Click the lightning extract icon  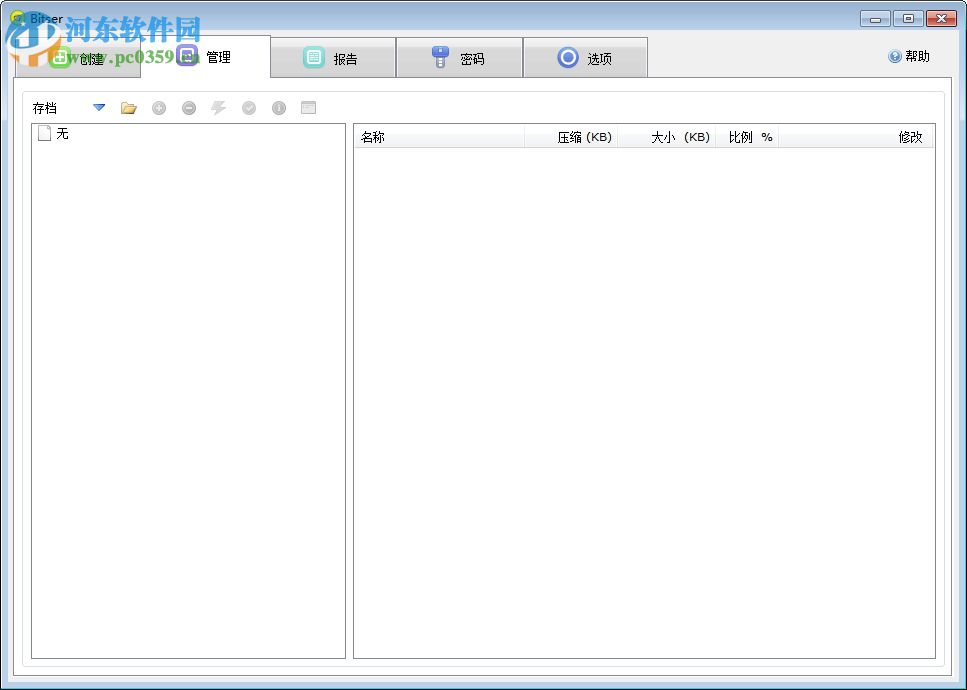pos(219,108)
